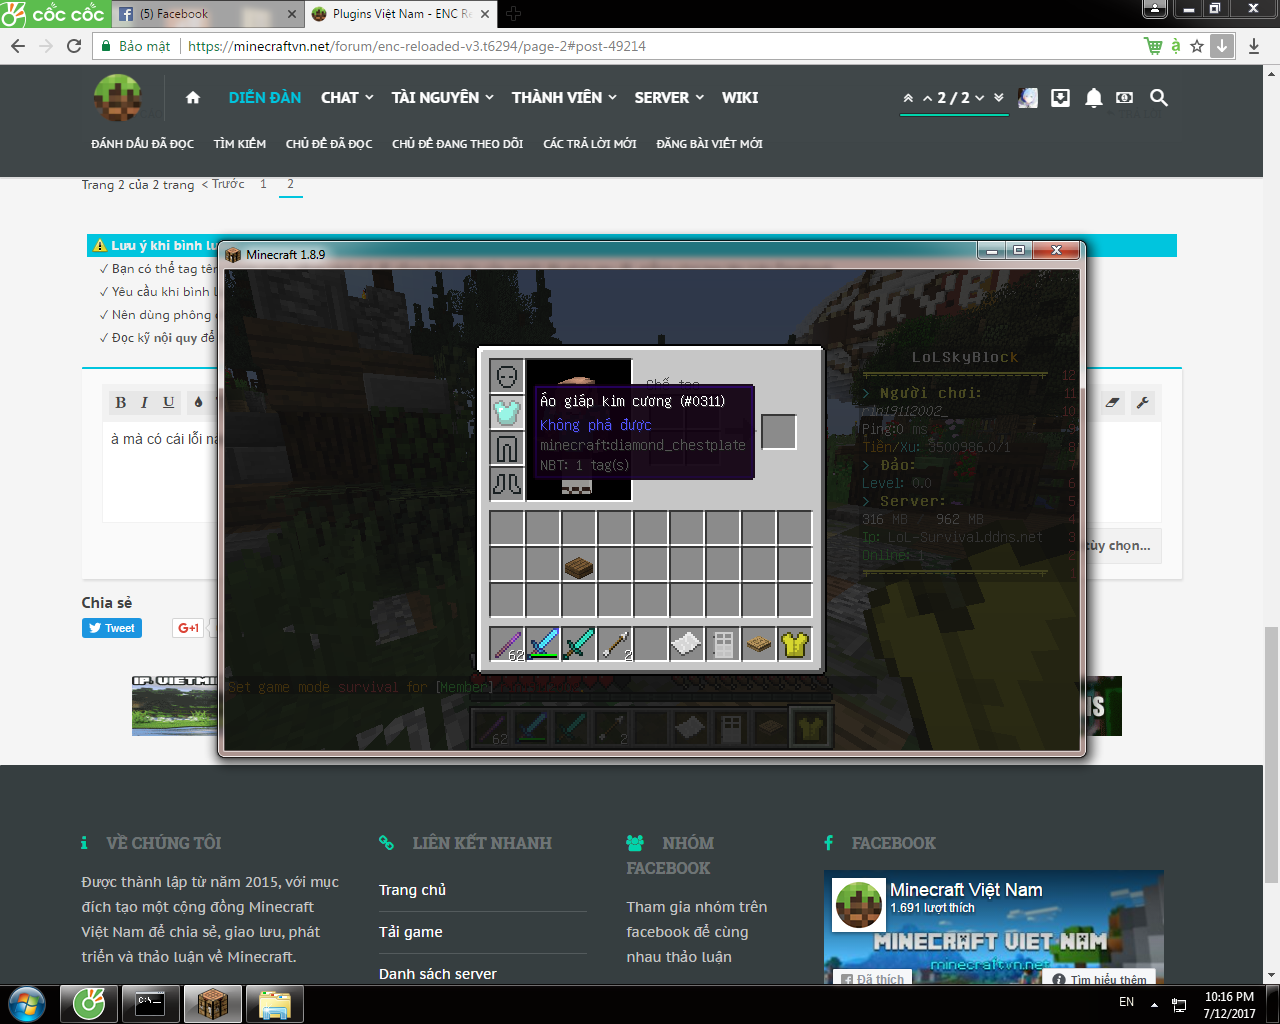Screen dimensions: 1280x1024
Task: Open Trang chủ quick link in footer
Action: click(x=412, y=890)
